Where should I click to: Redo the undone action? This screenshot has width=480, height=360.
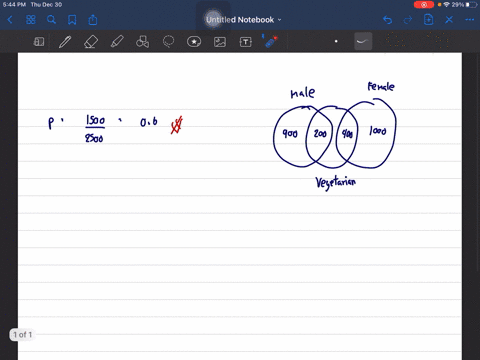point(408,20)
